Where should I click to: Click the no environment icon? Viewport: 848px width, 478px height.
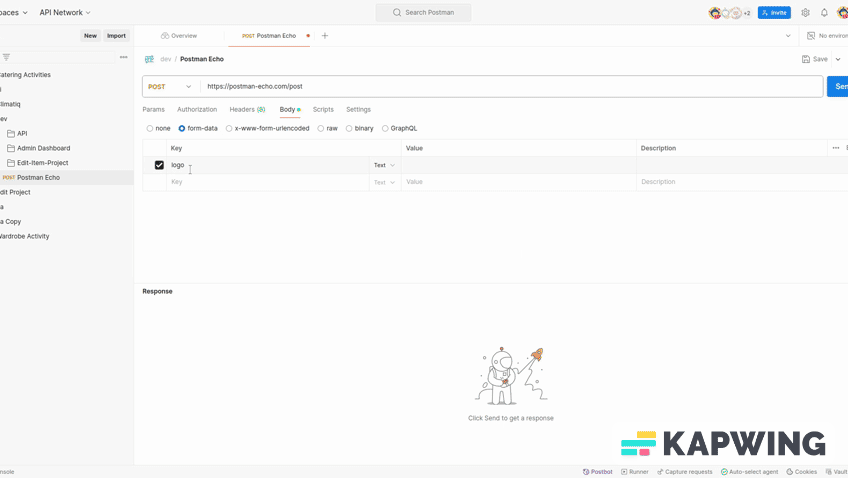pyautogui.click(x=811, y=36)
